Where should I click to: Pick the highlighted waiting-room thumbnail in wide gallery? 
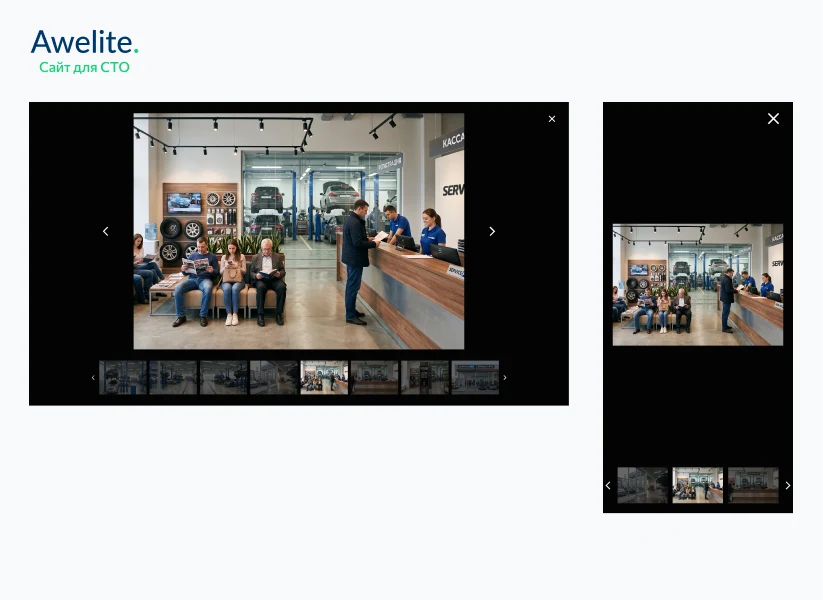coord(324,377)
